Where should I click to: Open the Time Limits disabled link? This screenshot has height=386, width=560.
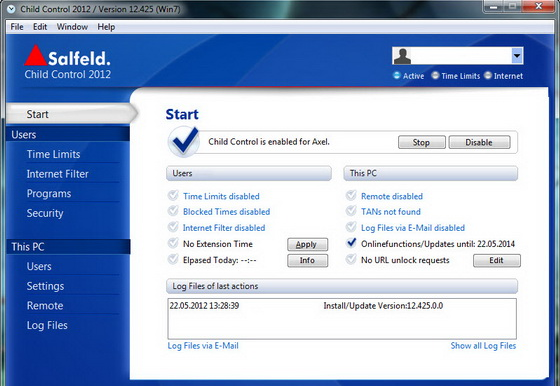(x=221, y=196)
